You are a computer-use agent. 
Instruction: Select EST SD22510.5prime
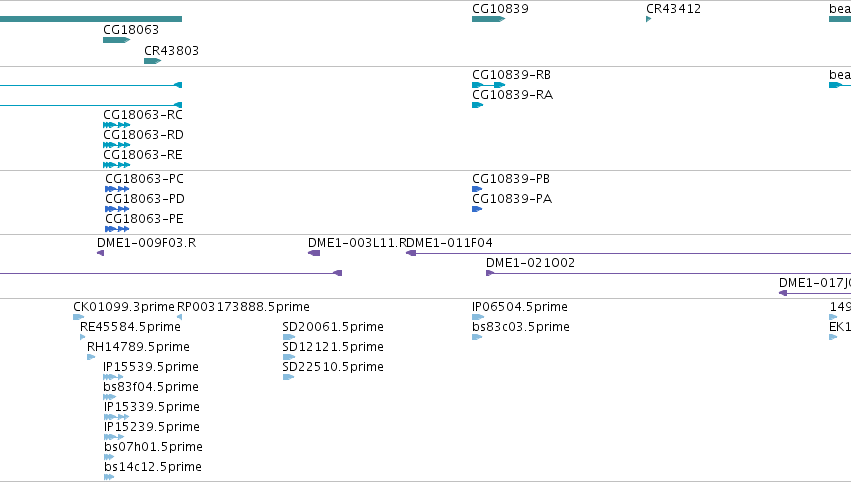pos(333,367)
